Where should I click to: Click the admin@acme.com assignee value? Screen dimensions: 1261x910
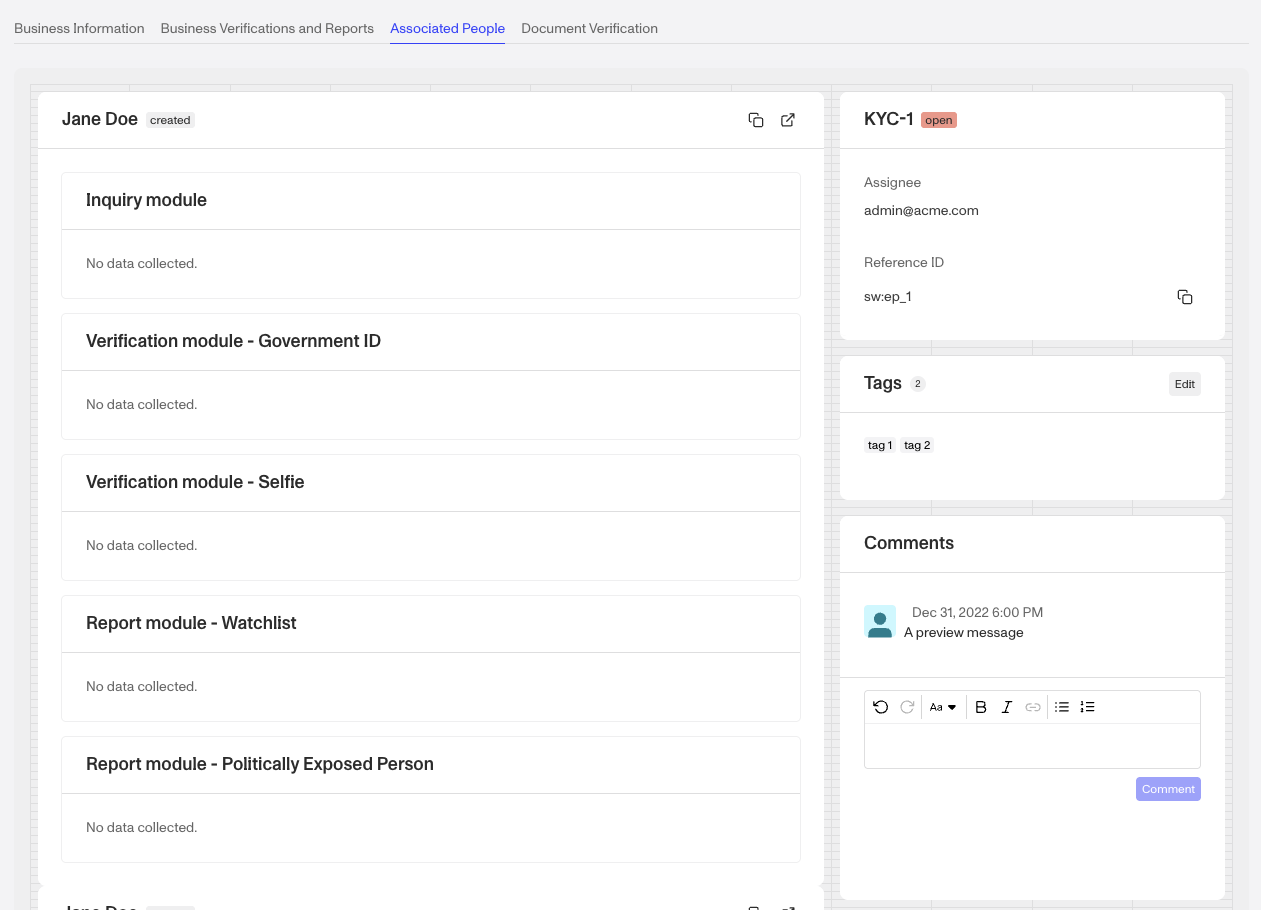921,211
